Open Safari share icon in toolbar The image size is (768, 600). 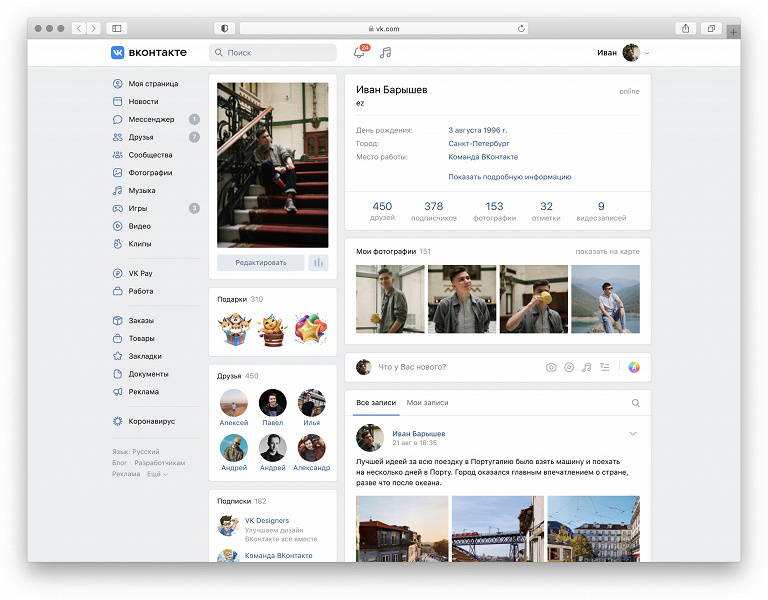[686, 28]
